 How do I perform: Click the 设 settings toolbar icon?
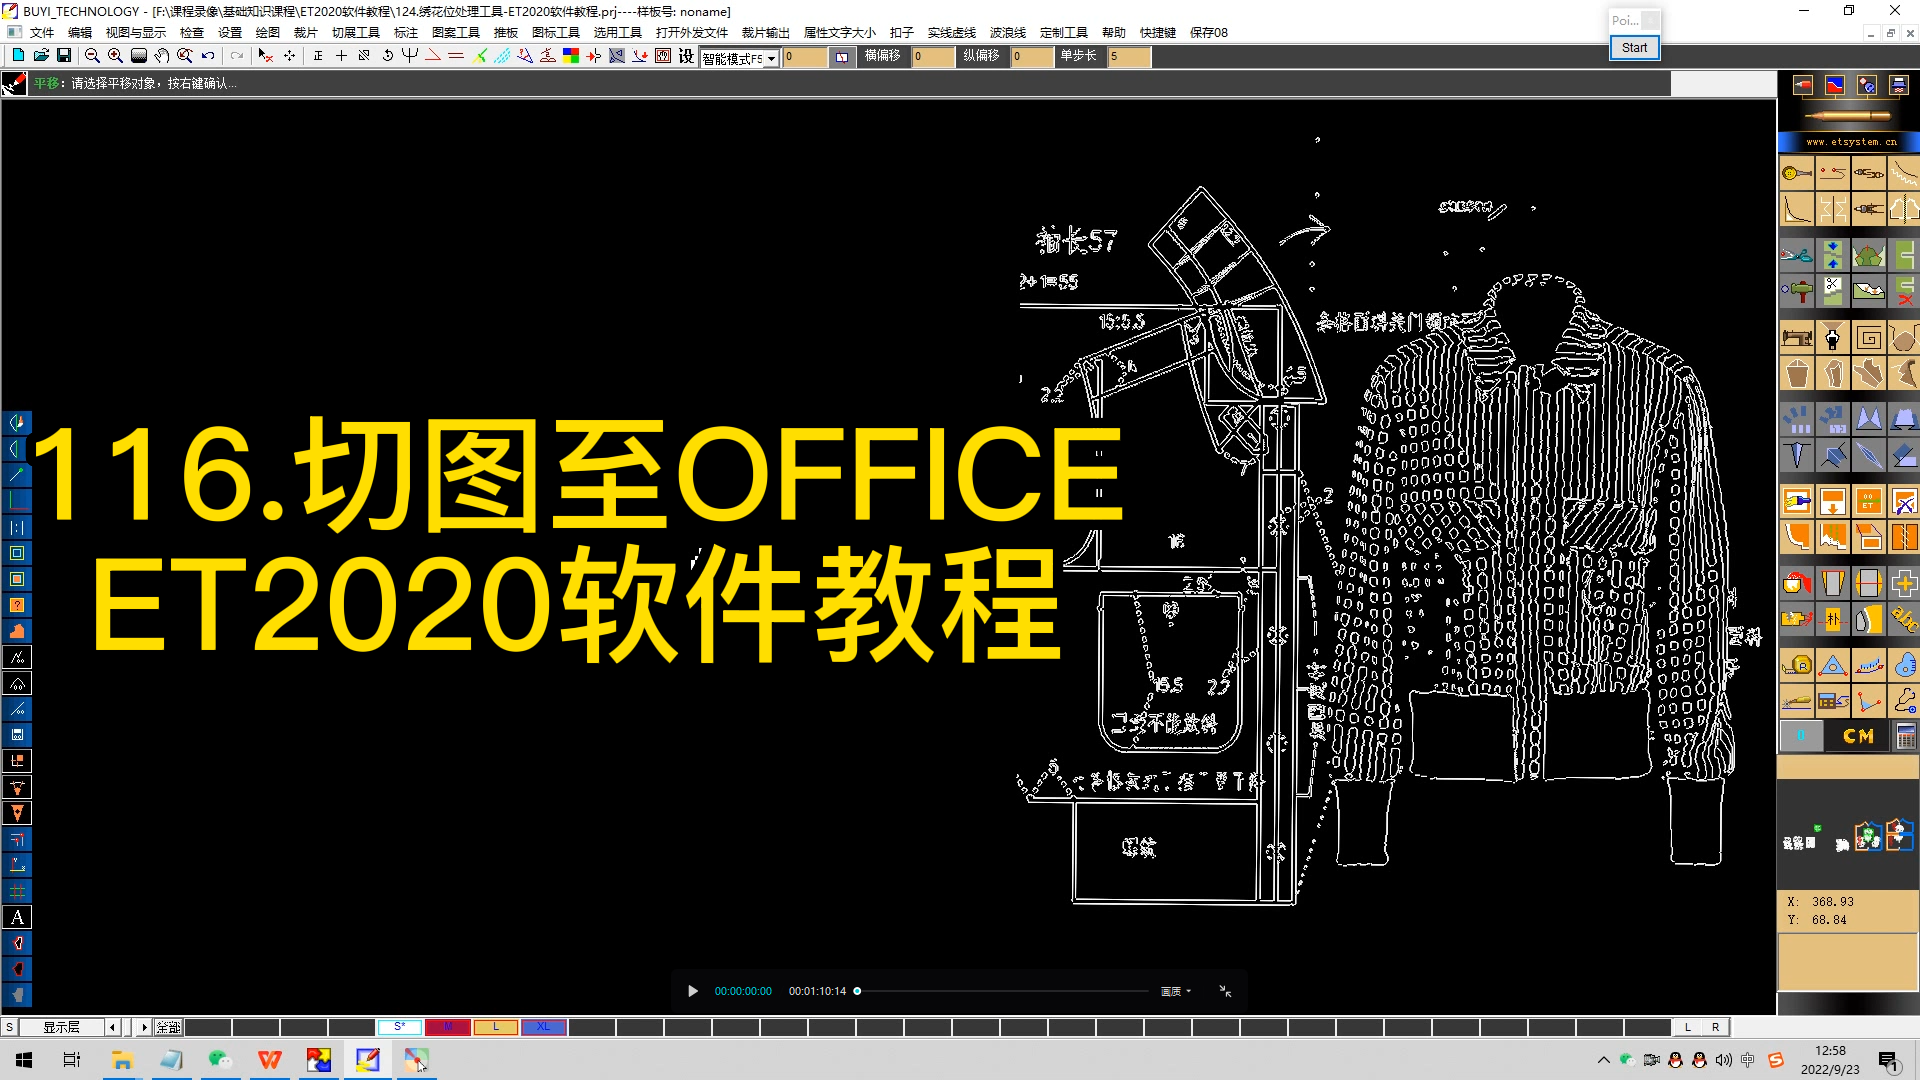686,56
